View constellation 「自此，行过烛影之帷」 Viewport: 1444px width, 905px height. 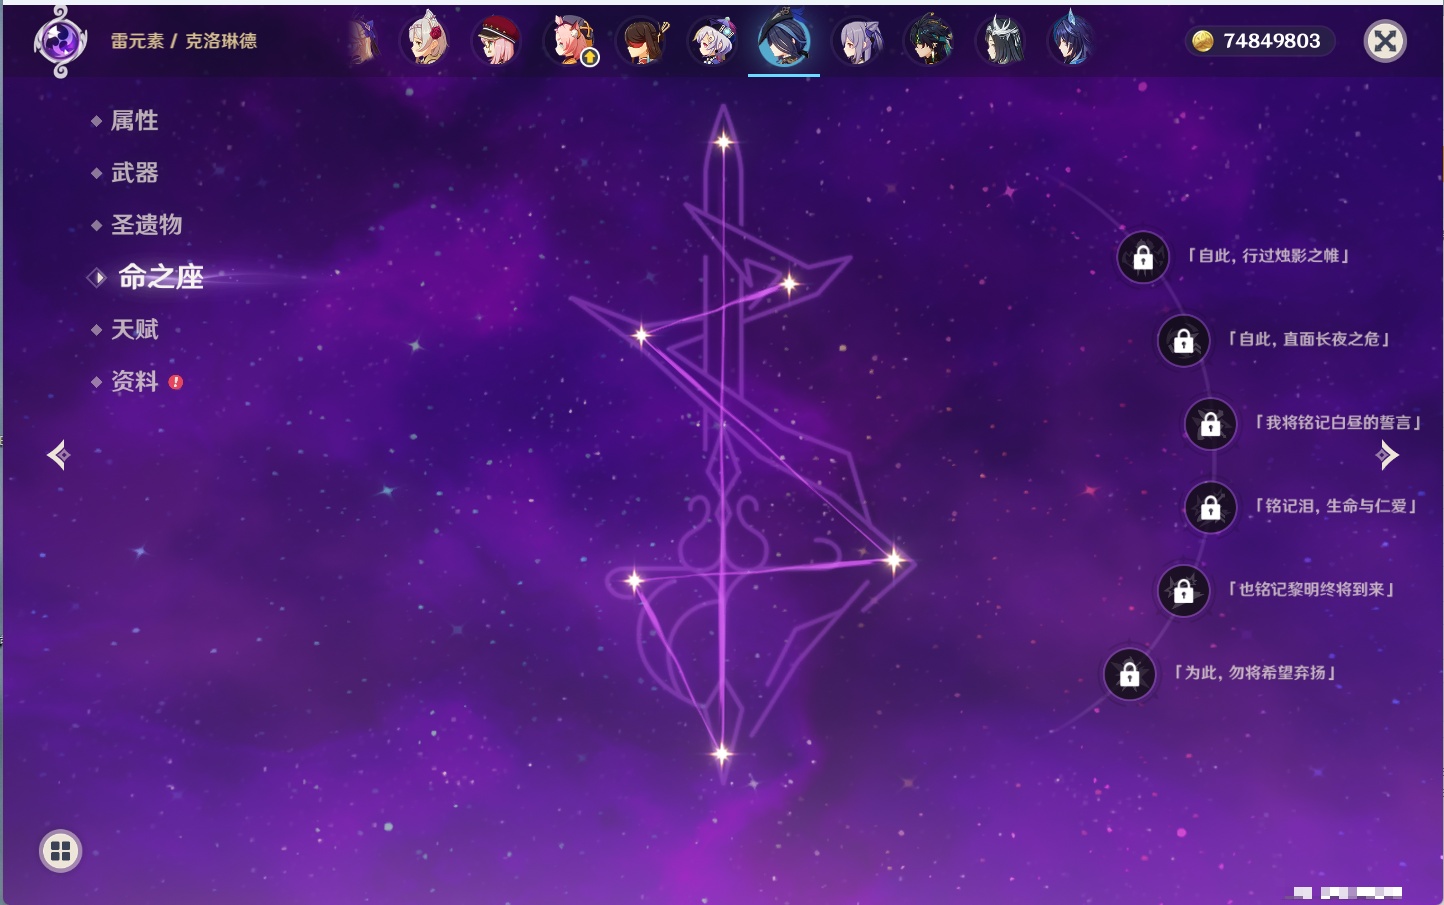click(x=1268, y=256)
